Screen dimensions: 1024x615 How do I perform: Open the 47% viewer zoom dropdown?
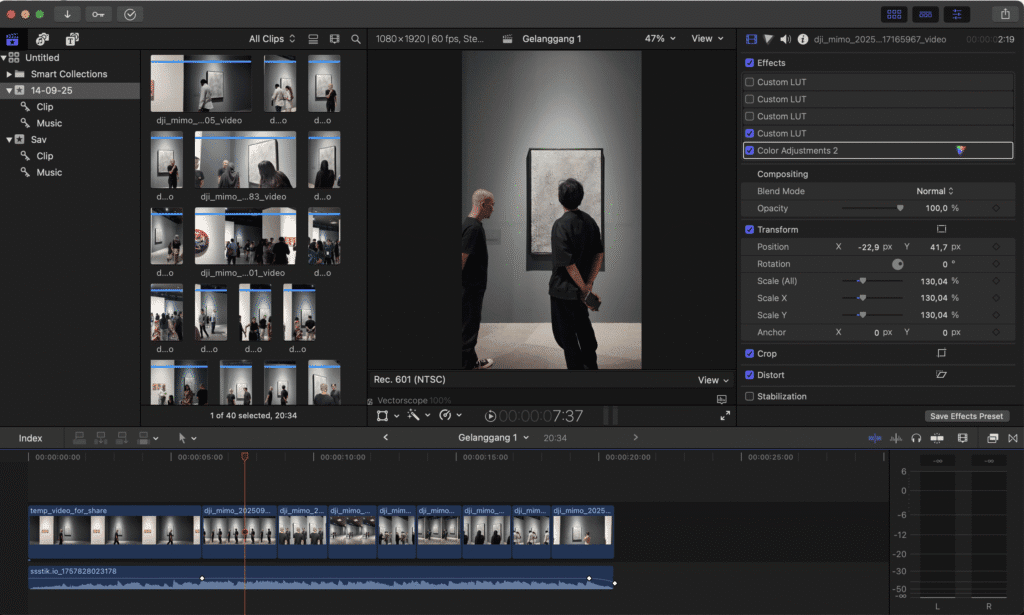(659, 39)
